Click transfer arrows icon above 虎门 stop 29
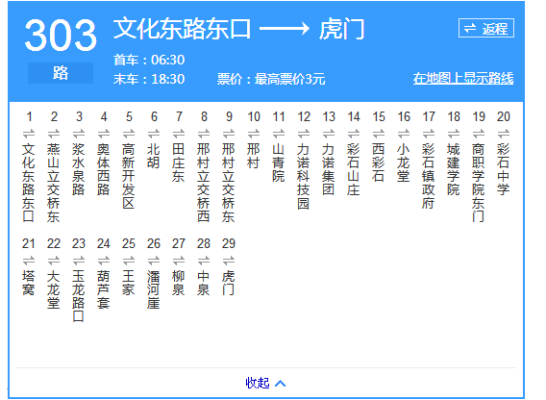Viewport: 546px width, 400px height. point(229,260)
